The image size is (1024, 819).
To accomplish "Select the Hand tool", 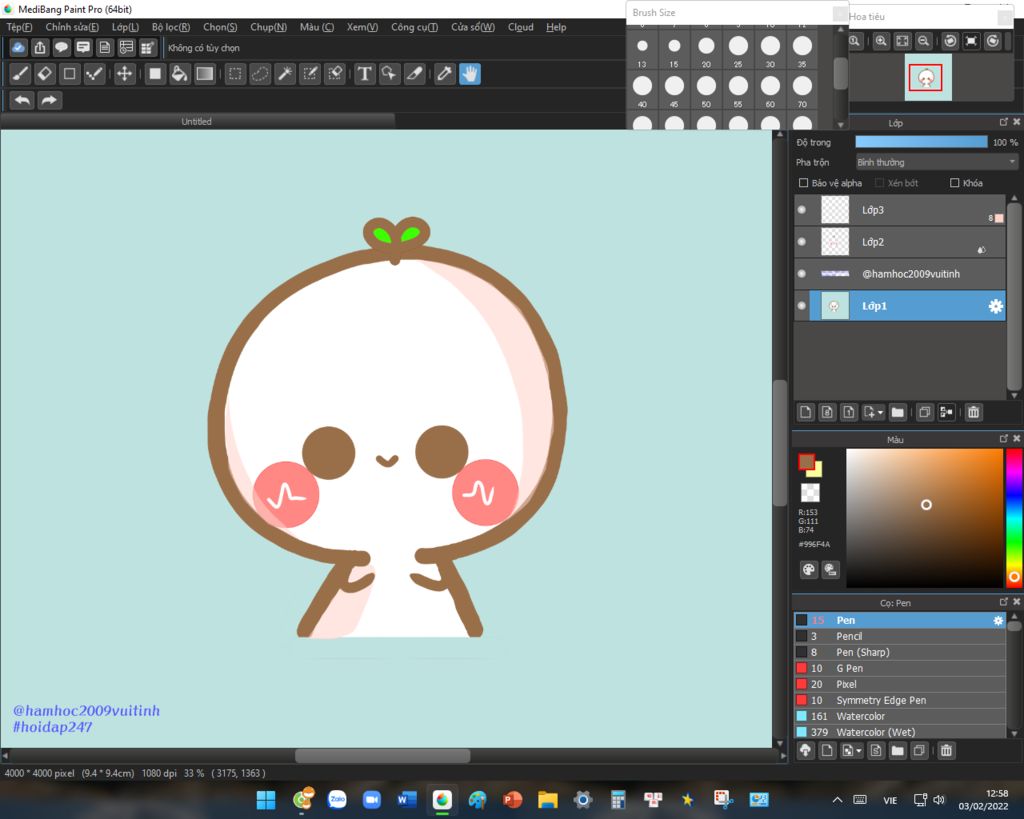I will pos(470,74).
